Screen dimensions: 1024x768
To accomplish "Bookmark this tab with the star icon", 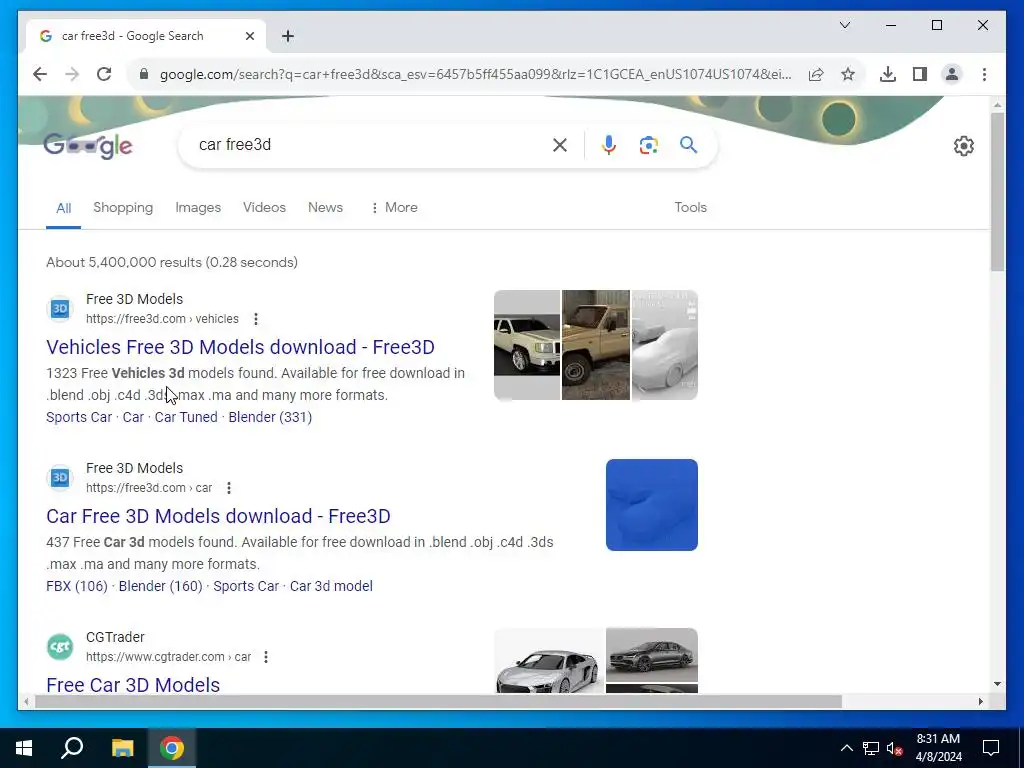I will click(848, 74).
